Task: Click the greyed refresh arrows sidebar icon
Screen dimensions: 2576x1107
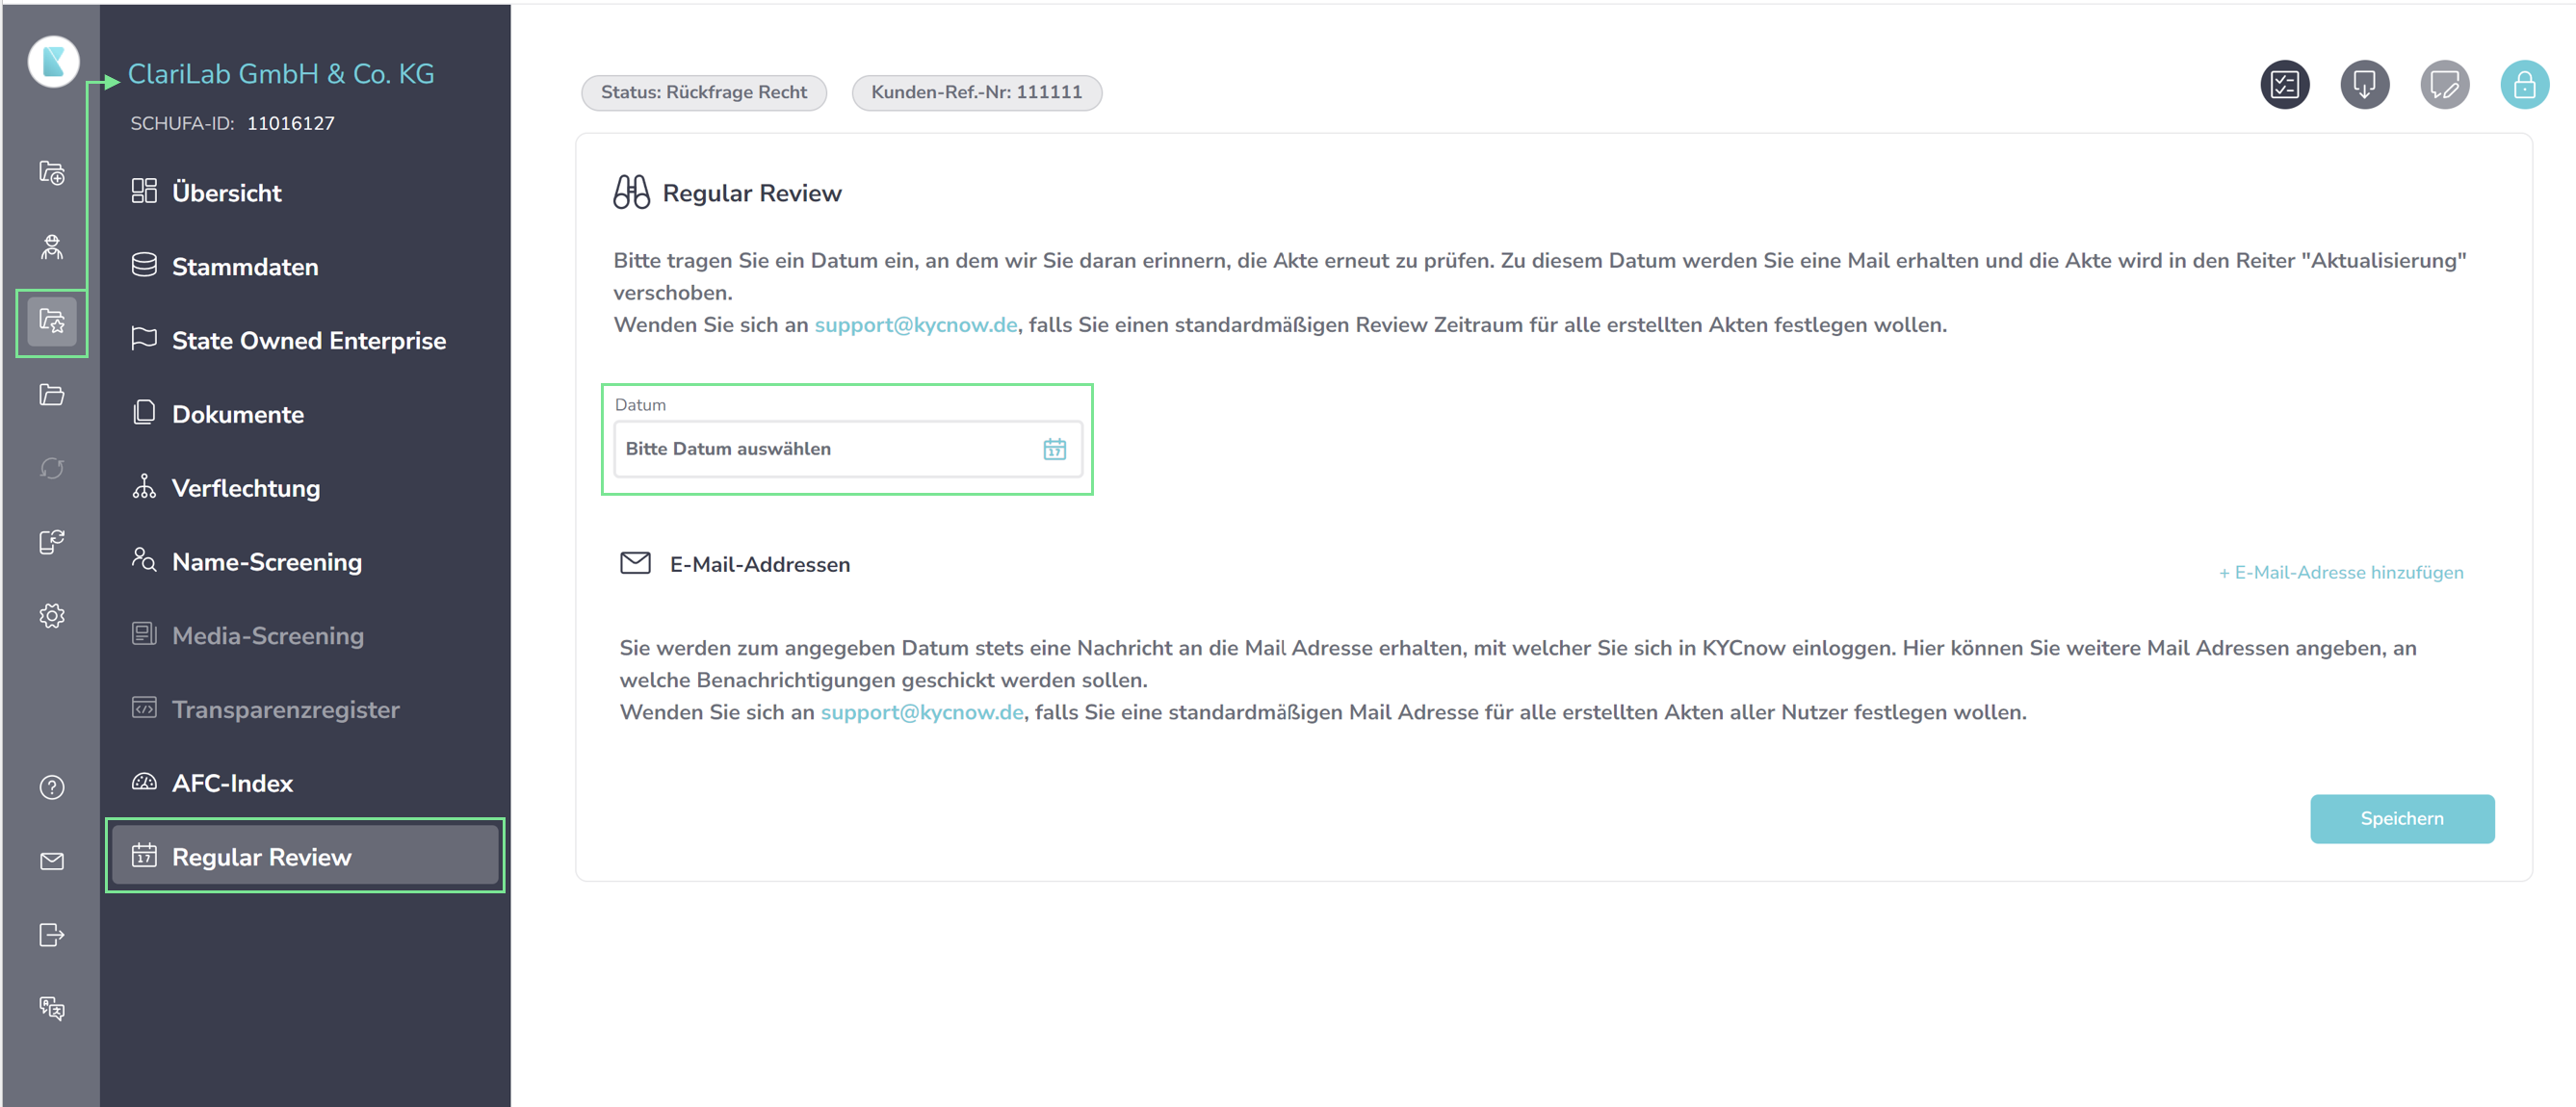Action: pos(52,468)
